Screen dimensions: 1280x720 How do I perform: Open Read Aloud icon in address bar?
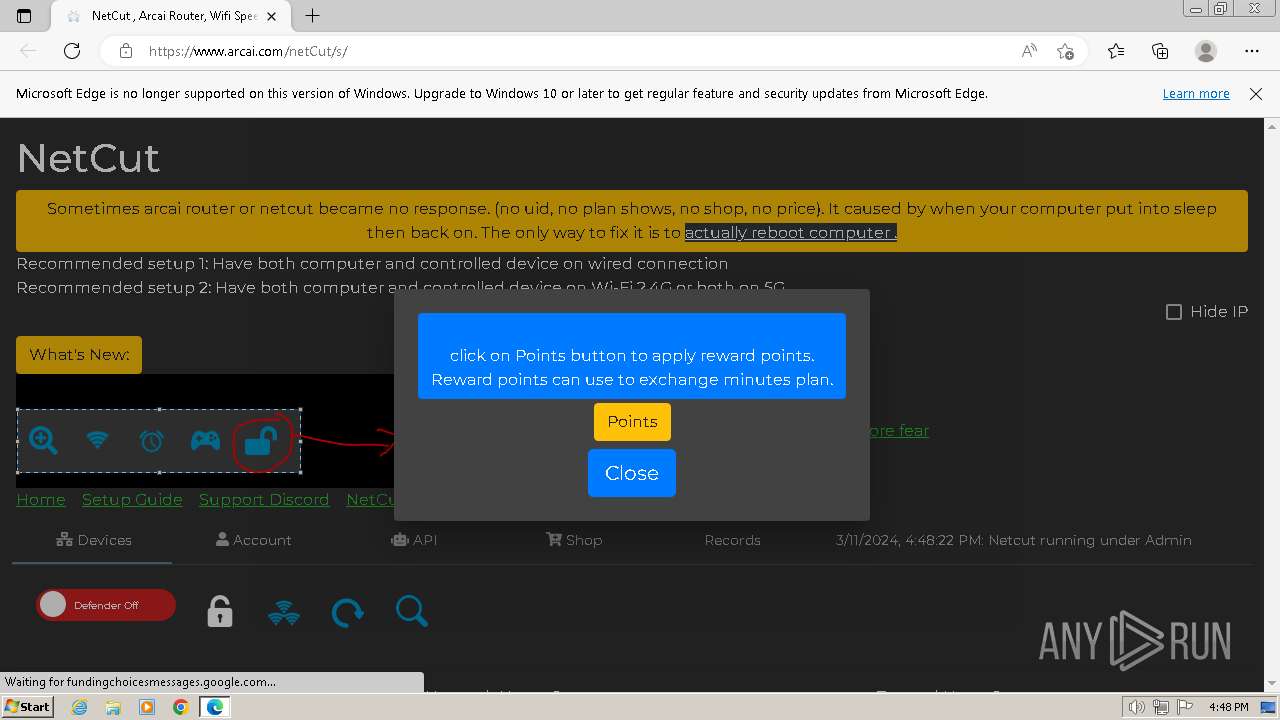pyautogui.click(x=1029, y=51)
